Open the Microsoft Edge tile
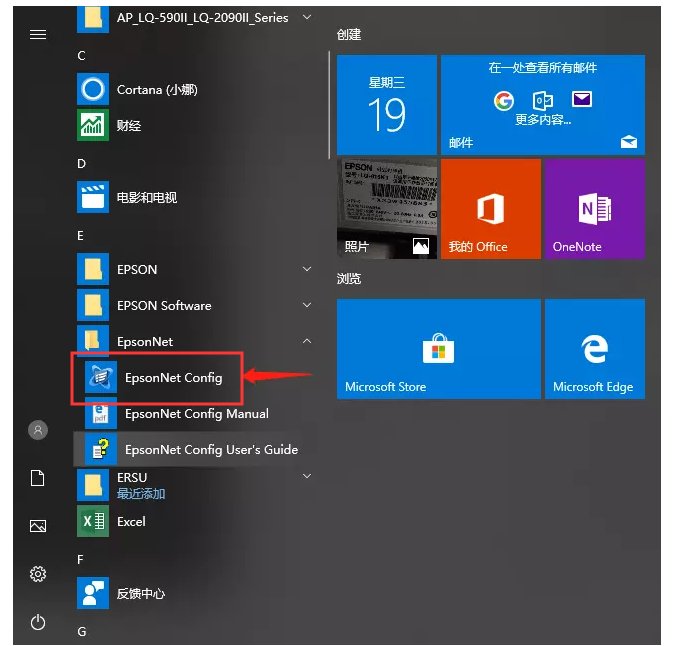This screenshot has height=646, width=682. click(x=595, y=348)
